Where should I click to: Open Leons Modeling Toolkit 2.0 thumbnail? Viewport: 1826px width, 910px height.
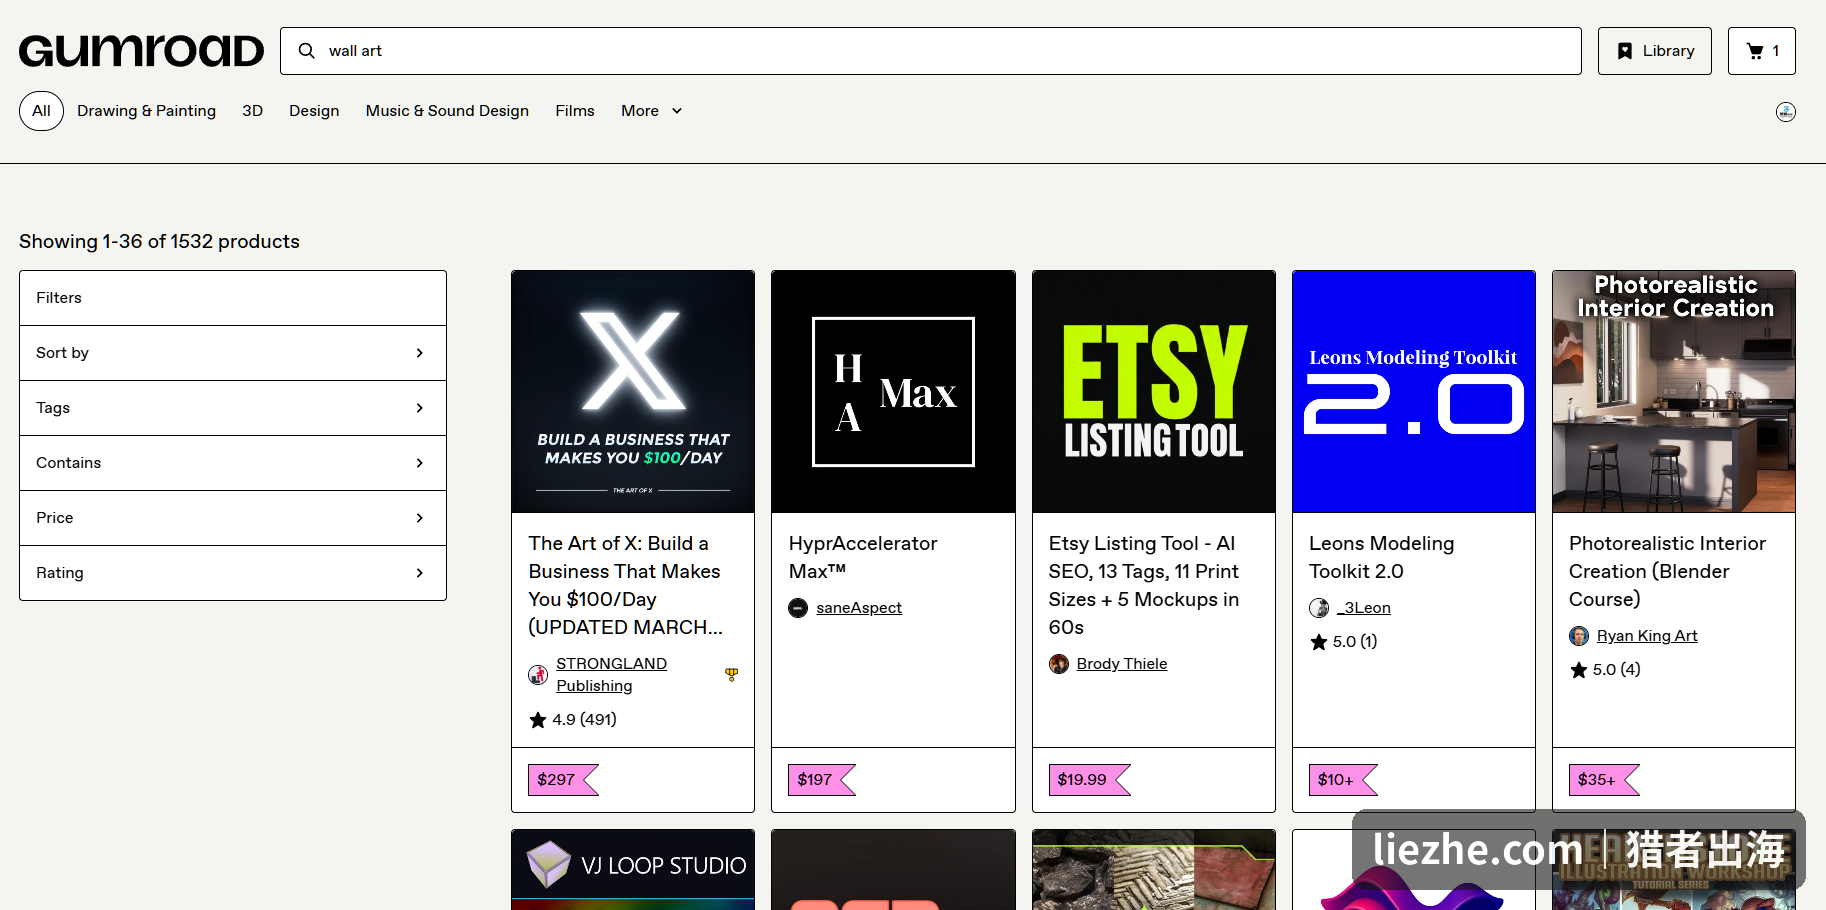click(1414, 392)
